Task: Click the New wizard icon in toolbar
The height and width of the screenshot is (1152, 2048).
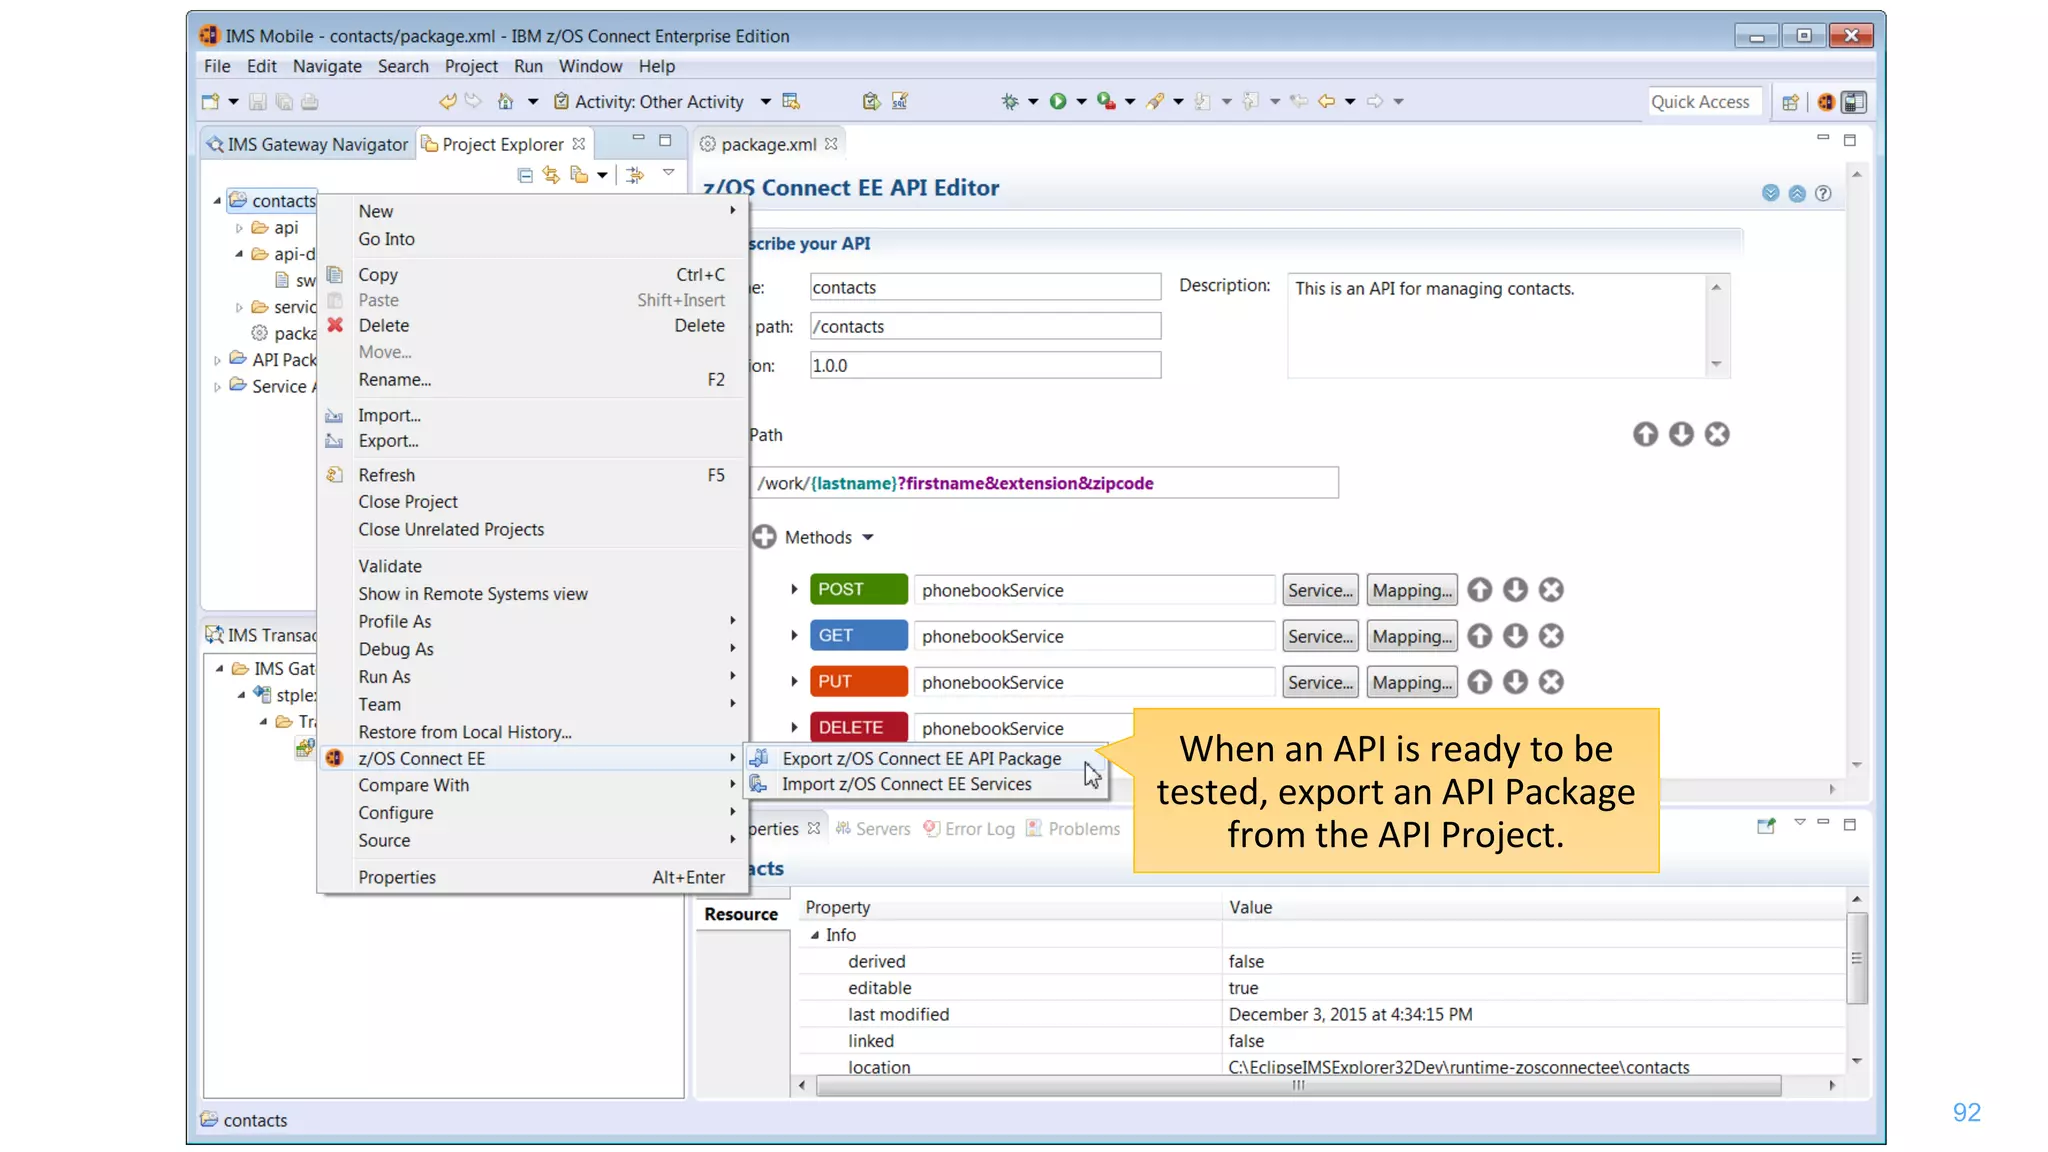Action: click(x=210, y=101)
